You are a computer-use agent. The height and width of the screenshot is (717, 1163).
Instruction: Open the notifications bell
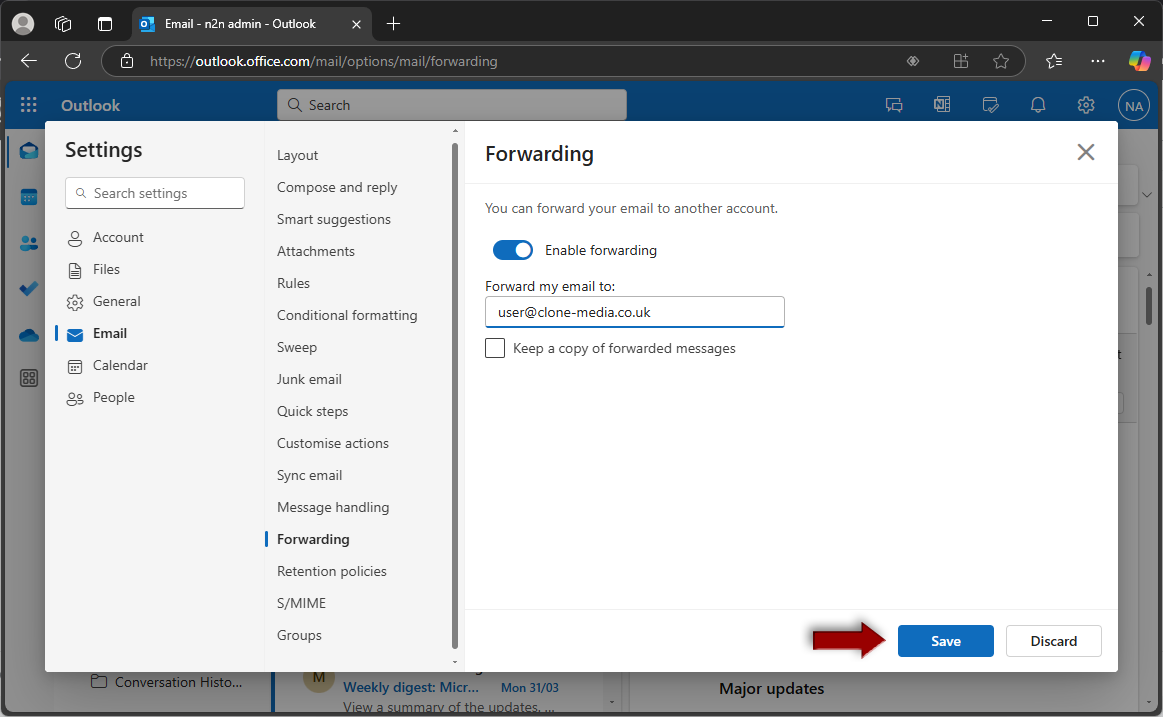point(1038,105)
